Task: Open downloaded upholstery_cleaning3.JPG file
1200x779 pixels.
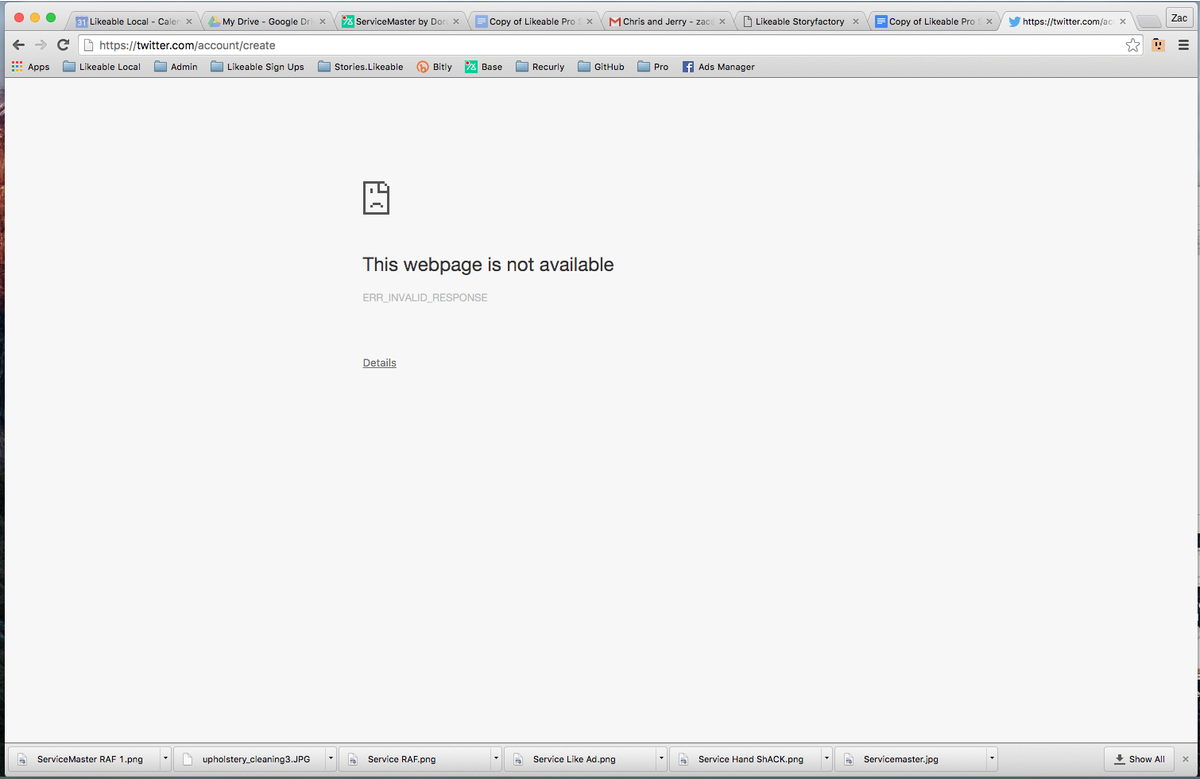Action: pyautogui.click(x=248, y=759)
